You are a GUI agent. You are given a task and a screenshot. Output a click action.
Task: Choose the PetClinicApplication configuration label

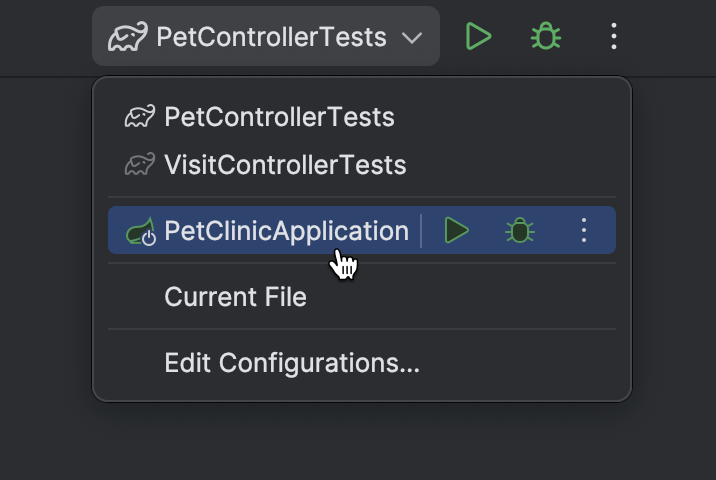(x=286, y=231)
